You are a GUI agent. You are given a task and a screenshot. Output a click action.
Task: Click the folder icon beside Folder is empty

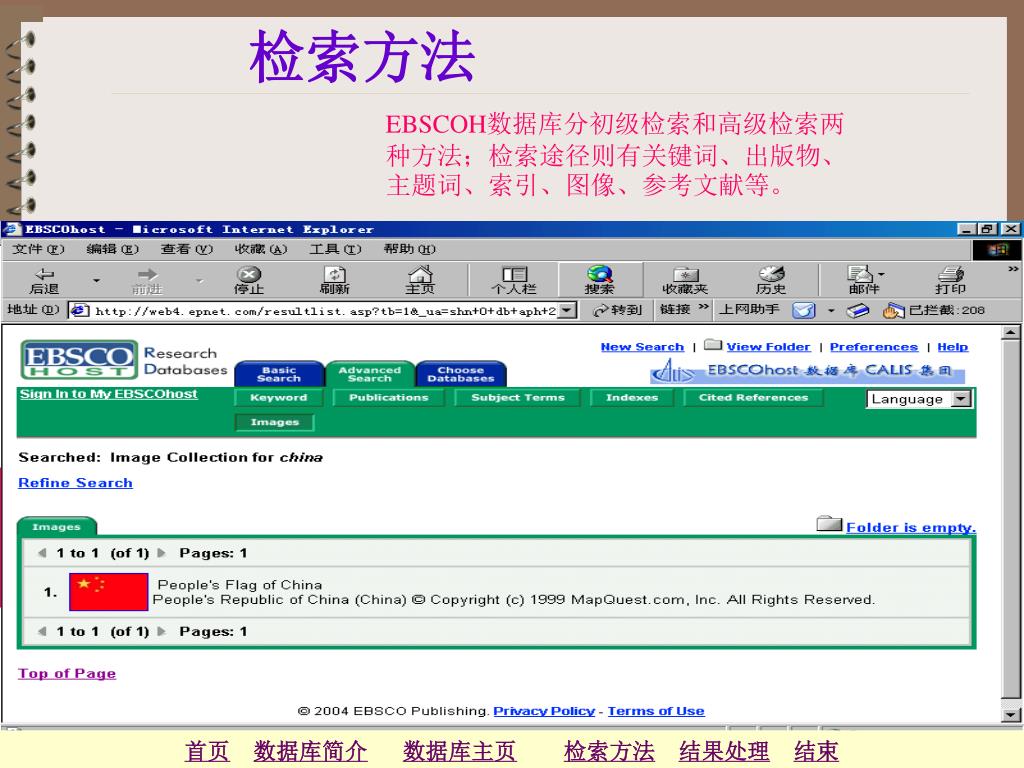tap(829, 523)
